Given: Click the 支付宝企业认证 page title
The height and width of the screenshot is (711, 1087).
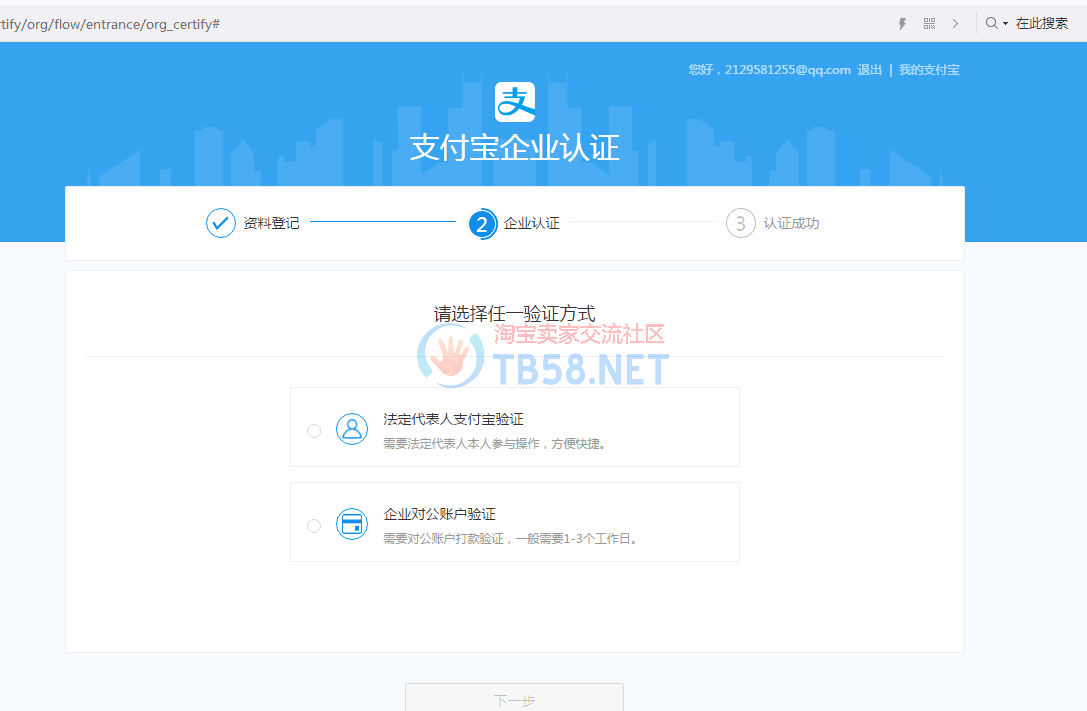Looking at the screenshot, I should pos(514,148).
